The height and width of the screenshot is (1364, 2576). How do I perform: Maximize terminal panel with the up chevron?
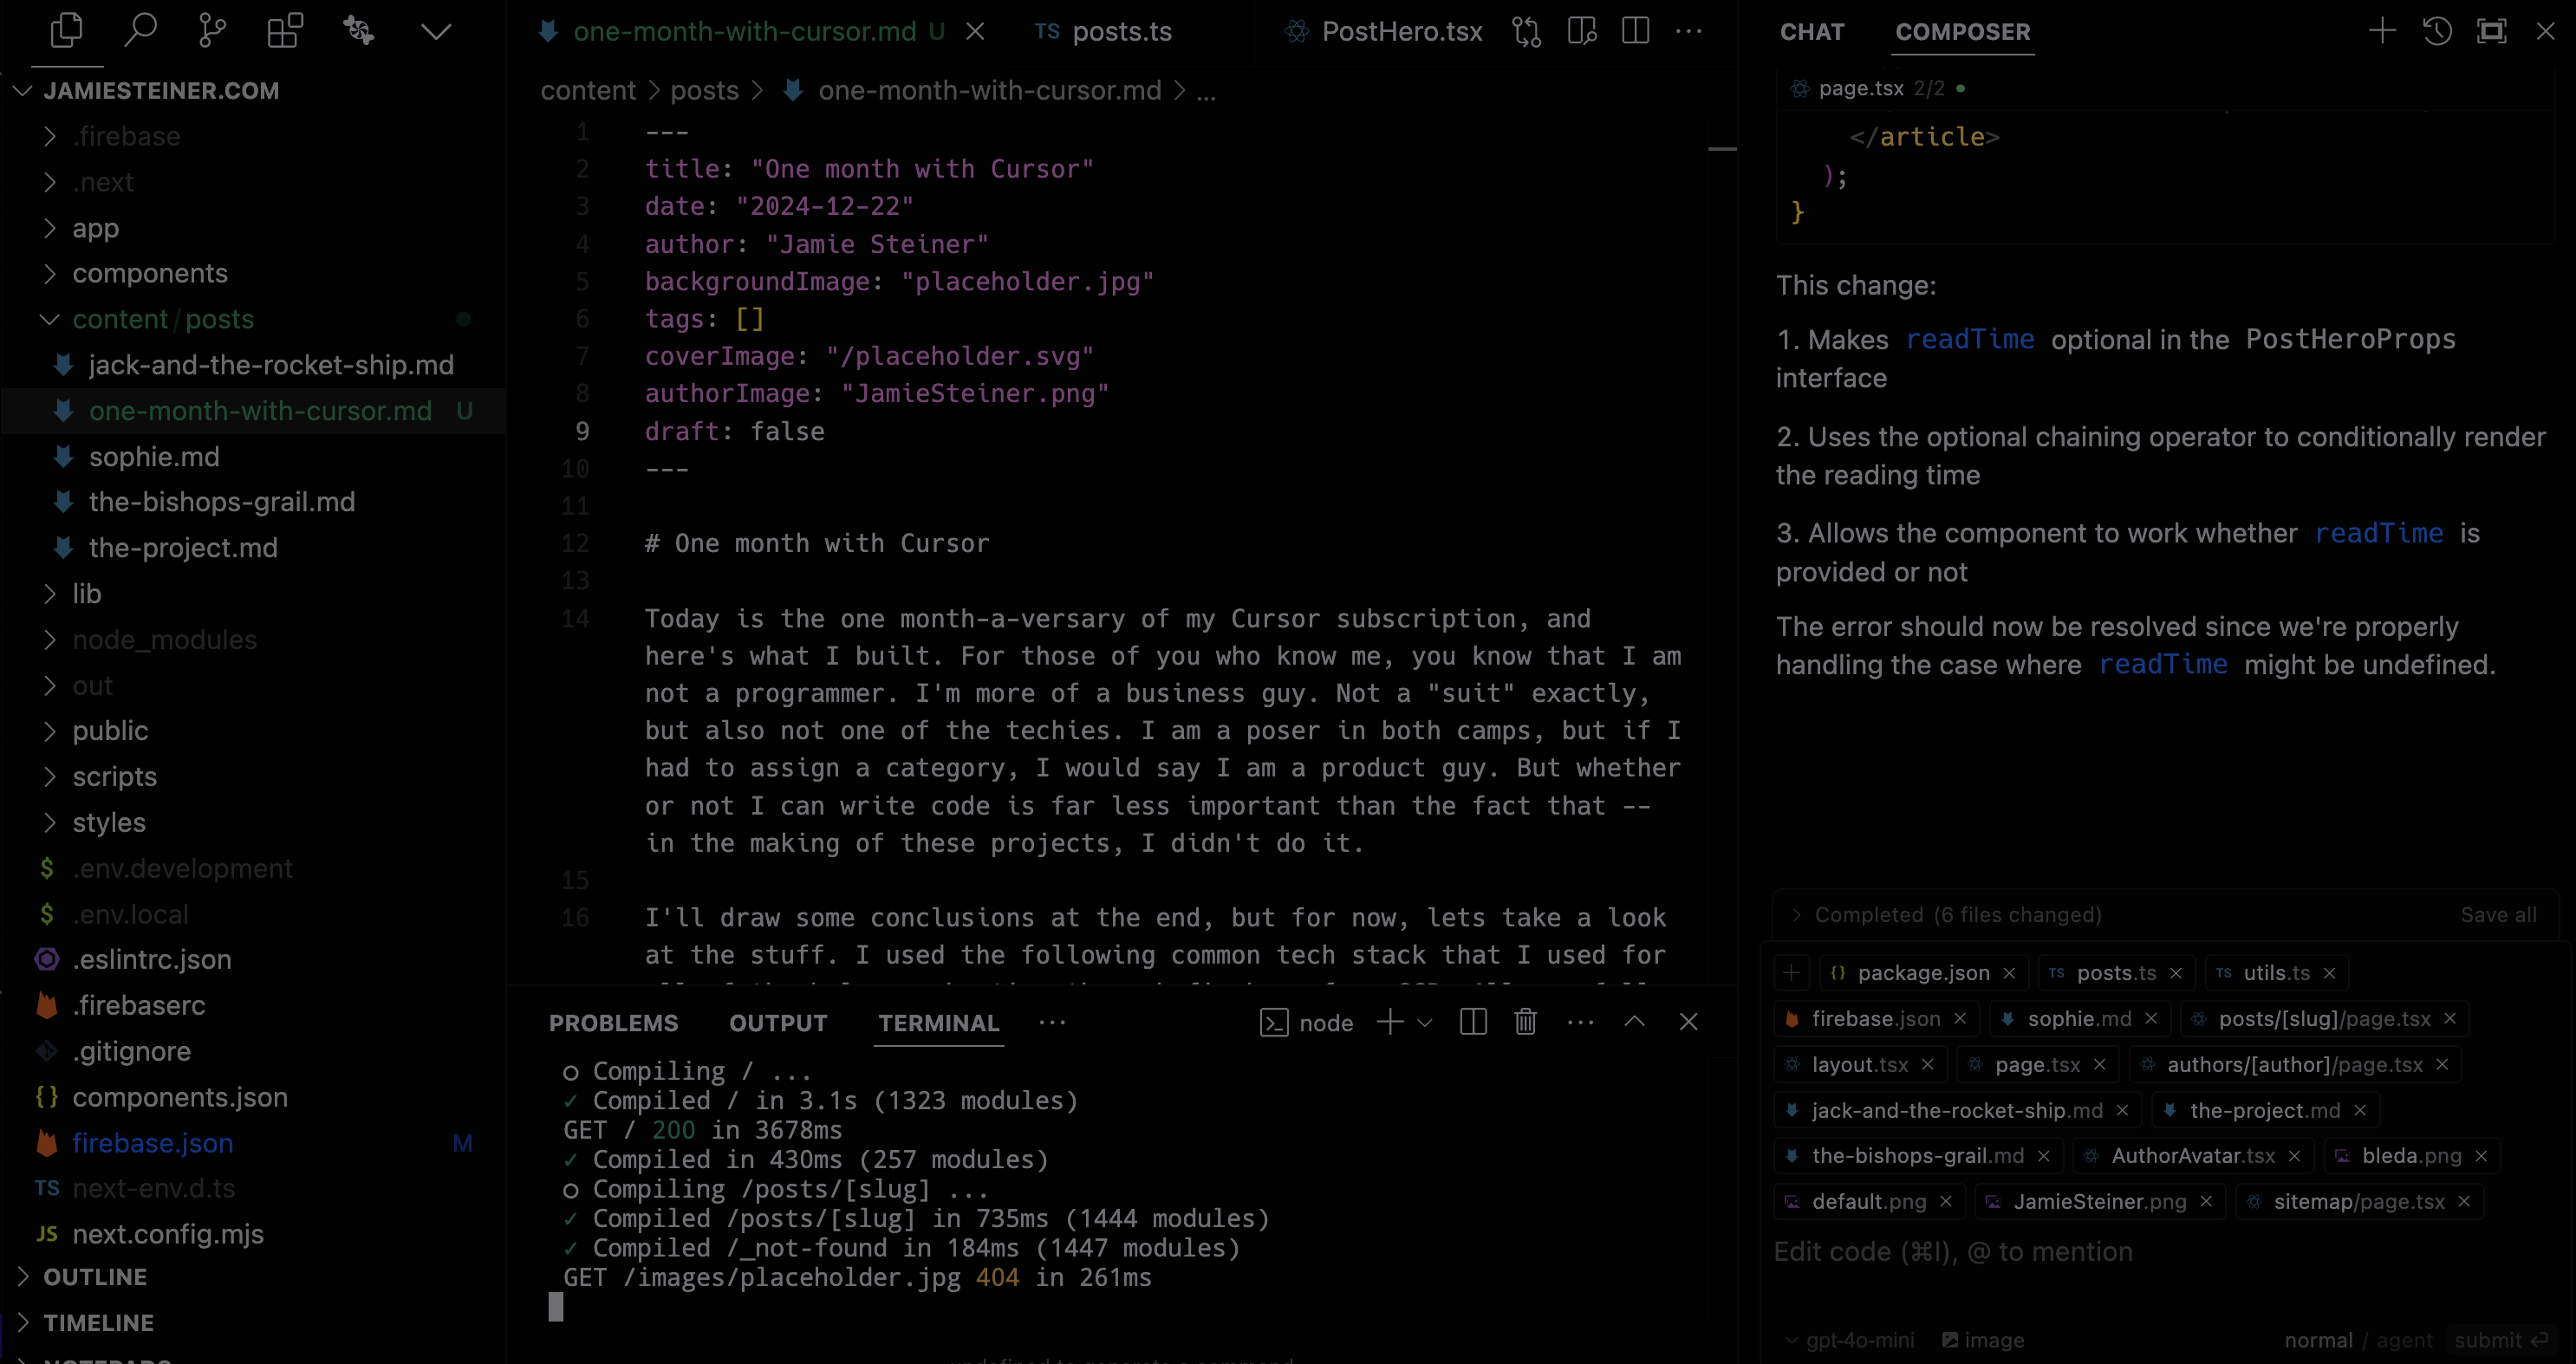[x=1634, y=1022]
